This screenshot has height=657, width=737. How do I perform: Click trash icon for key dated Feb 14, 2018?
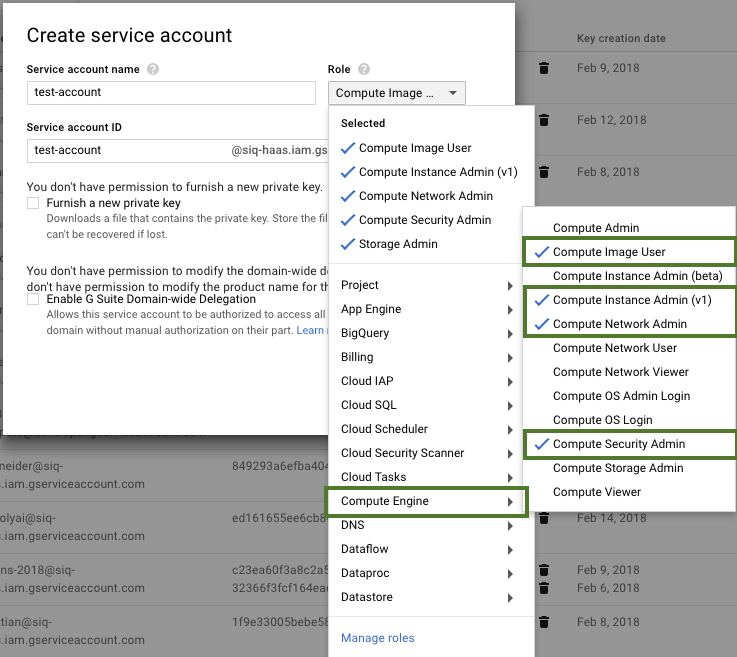544,518
